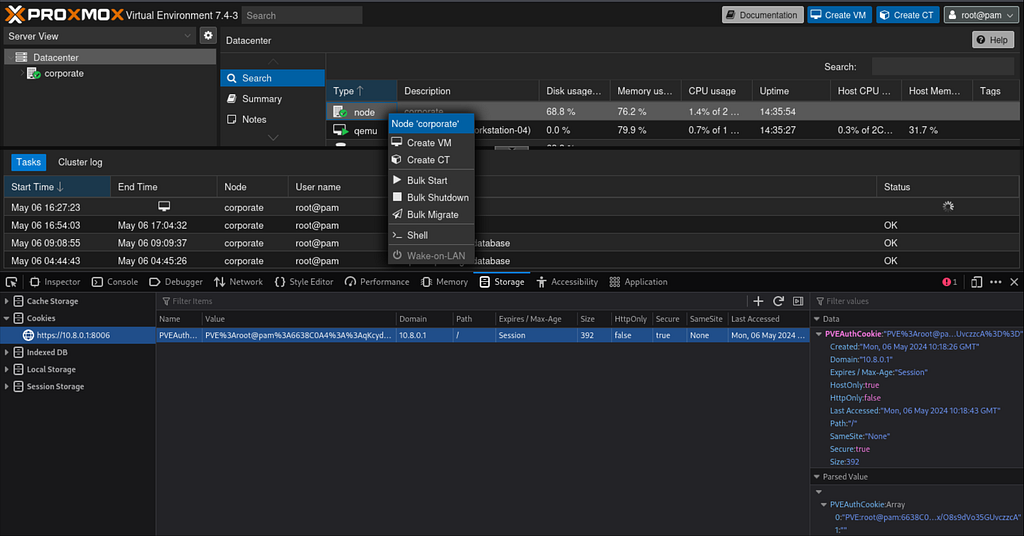Click the Help button
The image size is (1024, 536).
(992, 40)
